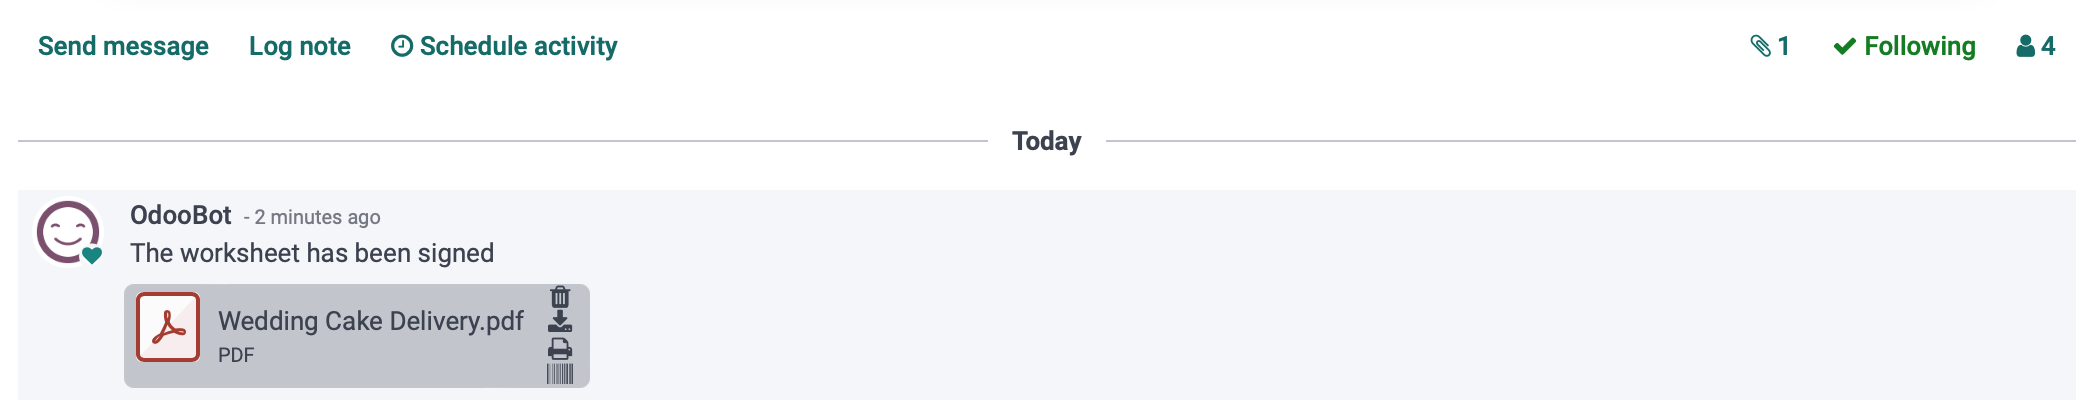The image size is (2096, 418).
Task: Click the '2 minutes ago' timestamp
Action: click(x=317, y=217)
